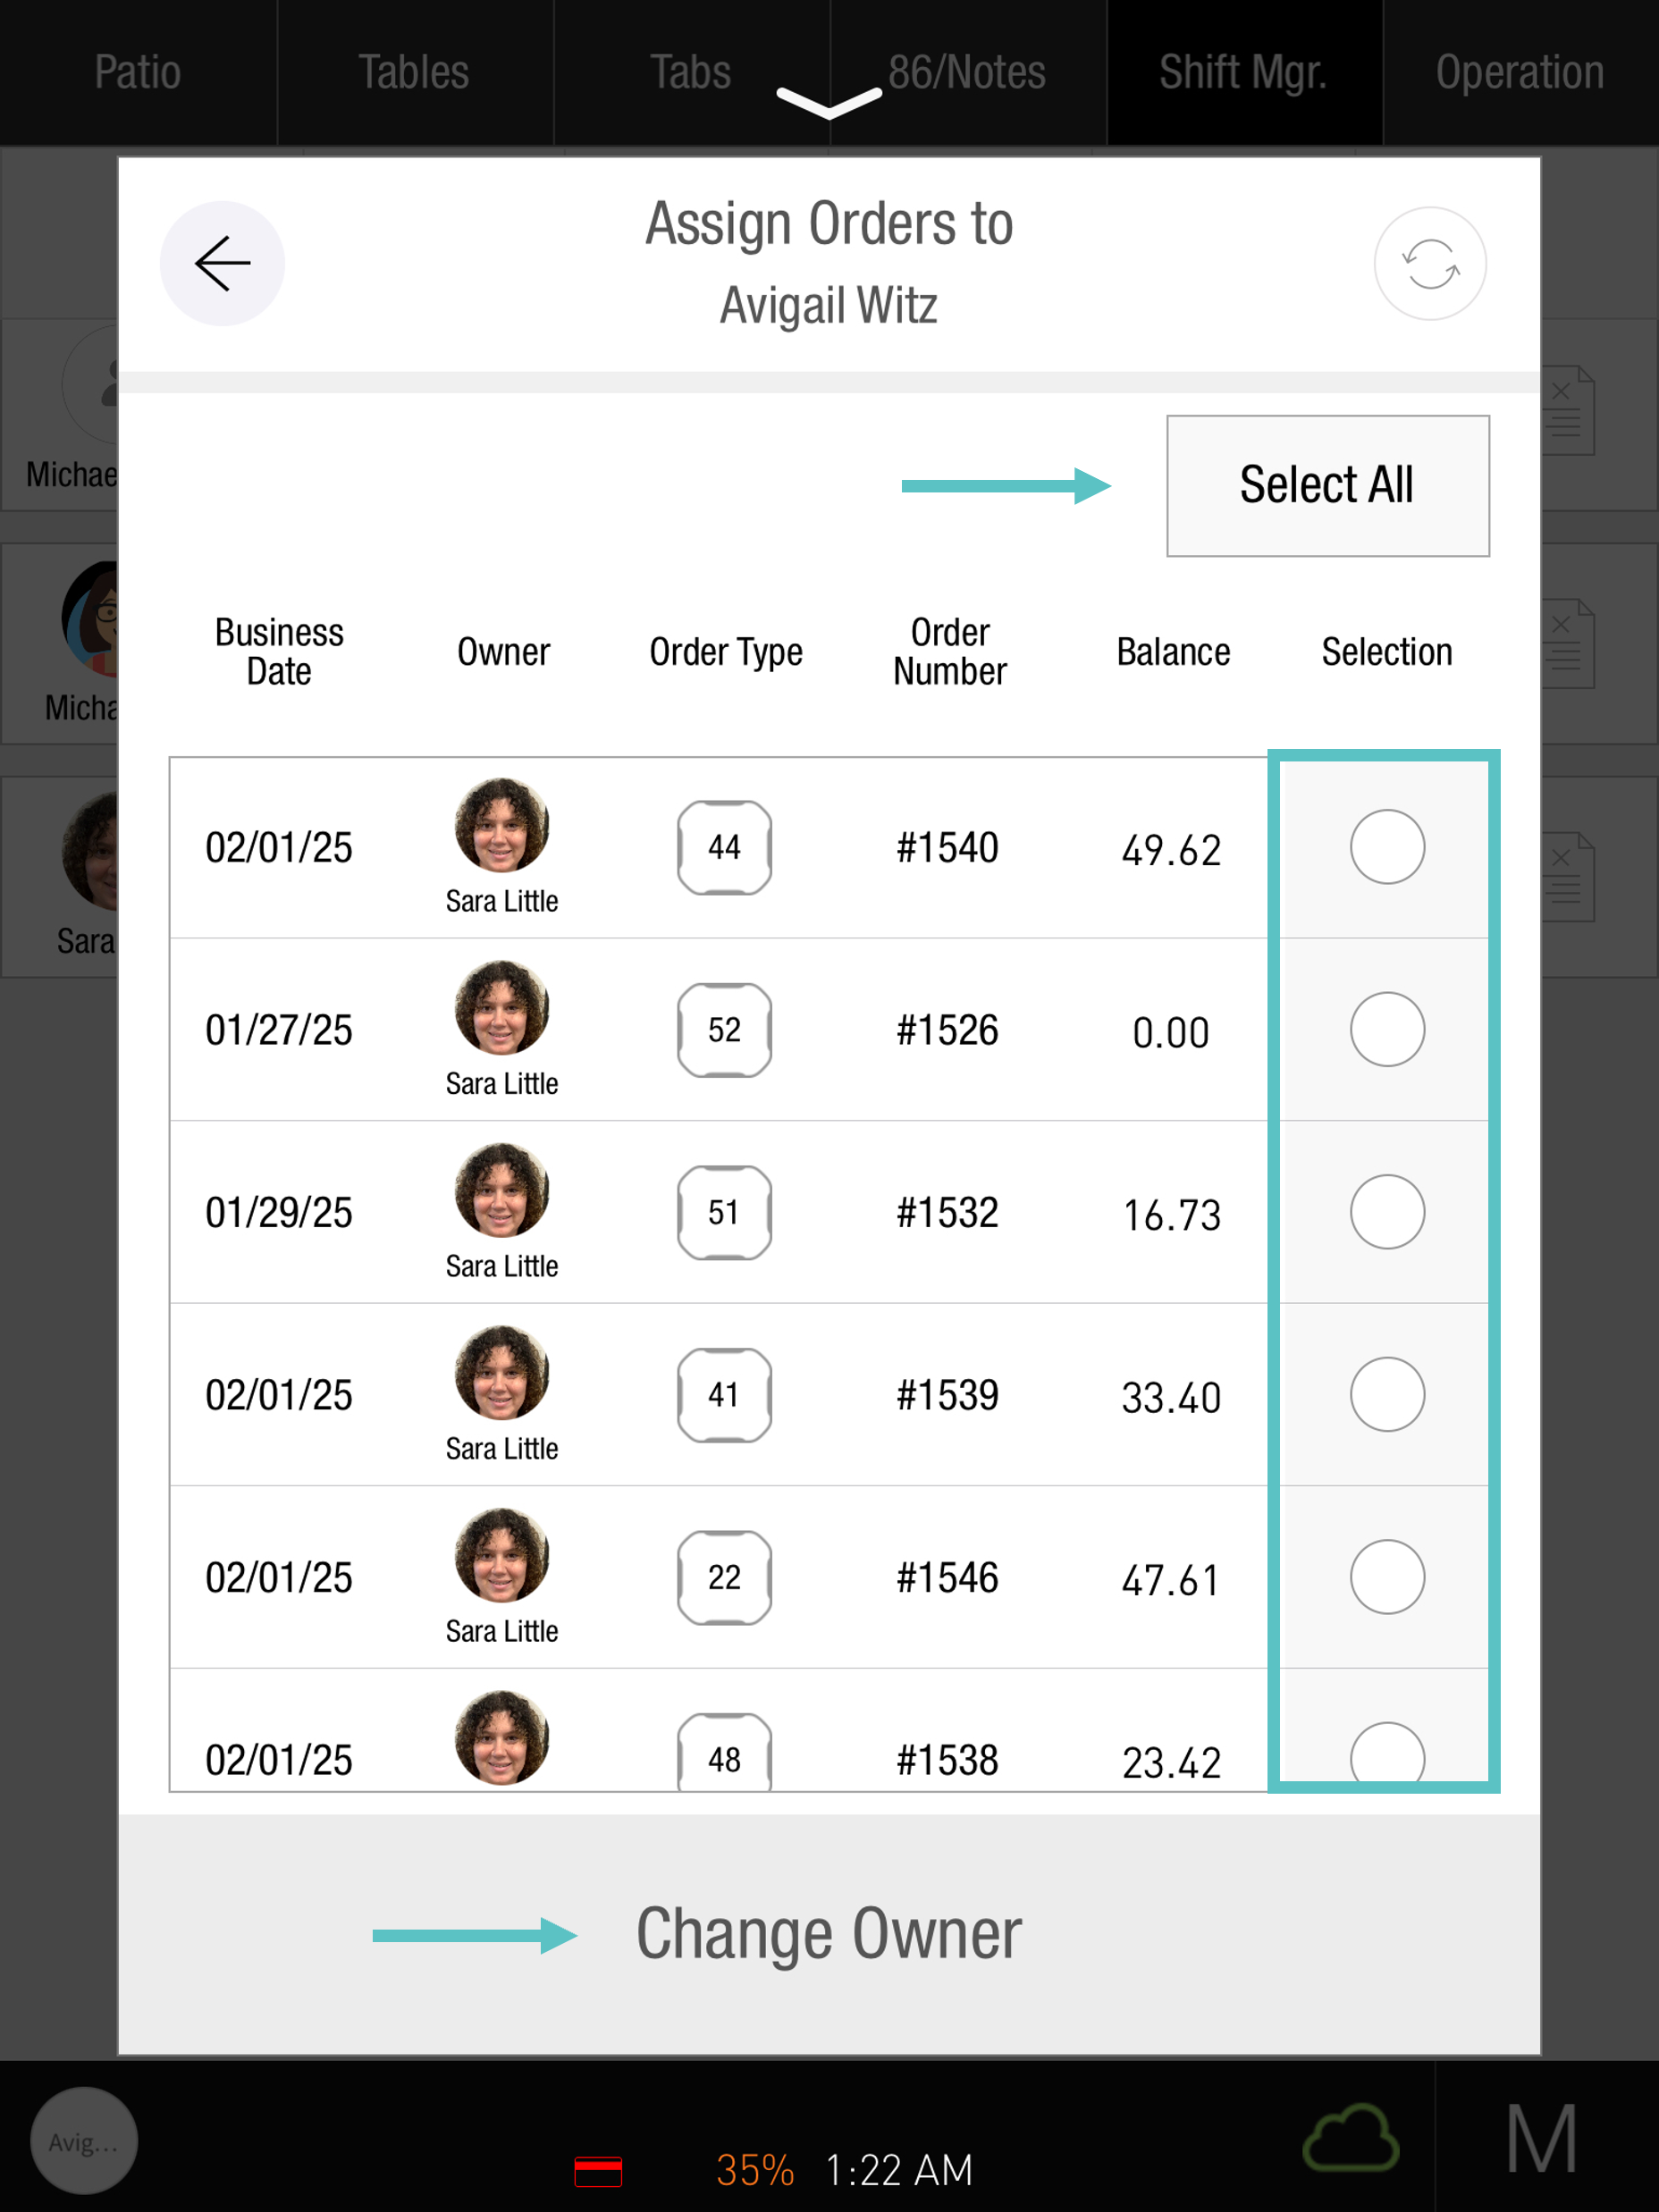
Task: Tap table 44 order type badge
Action: (724, 848)
